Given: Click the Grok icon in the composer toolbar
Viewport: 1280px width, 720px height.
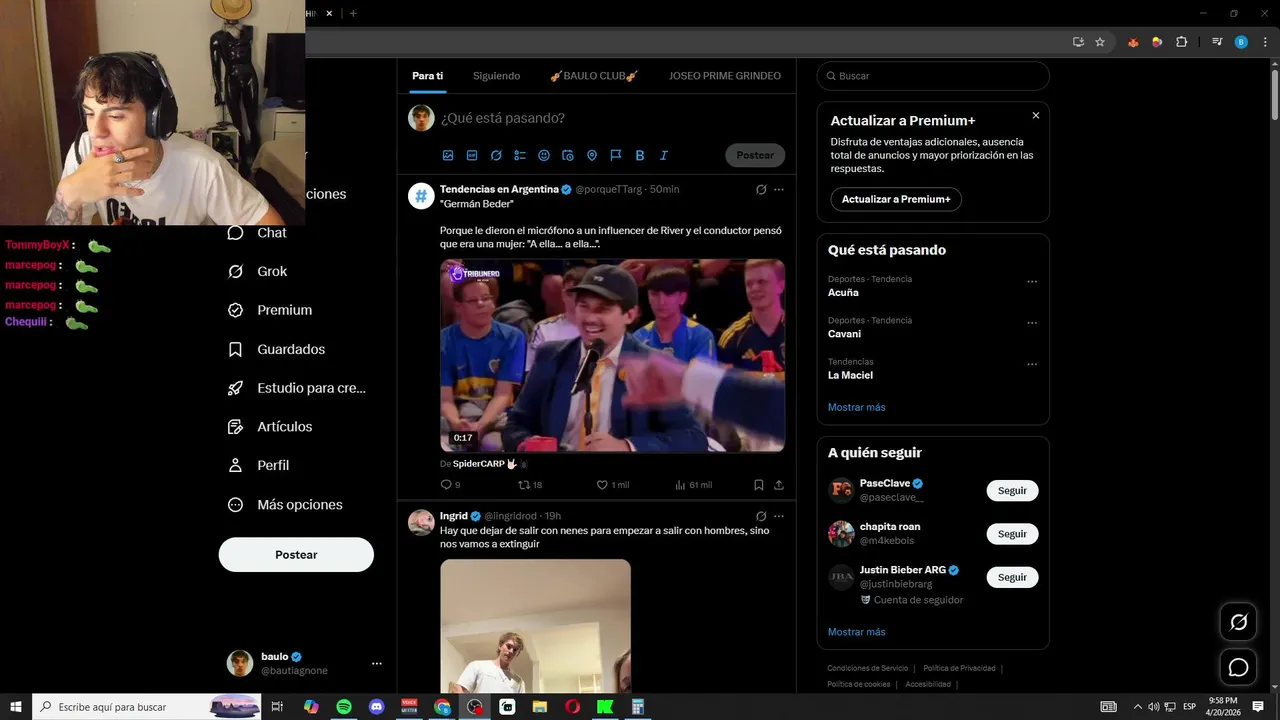Looking at the screenshot, I should [x=496, y=155].
